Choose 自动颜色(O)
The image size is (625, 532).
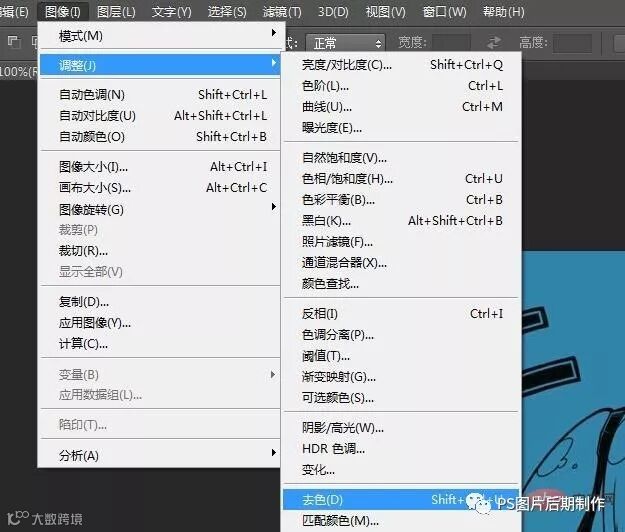click(159, 137)
